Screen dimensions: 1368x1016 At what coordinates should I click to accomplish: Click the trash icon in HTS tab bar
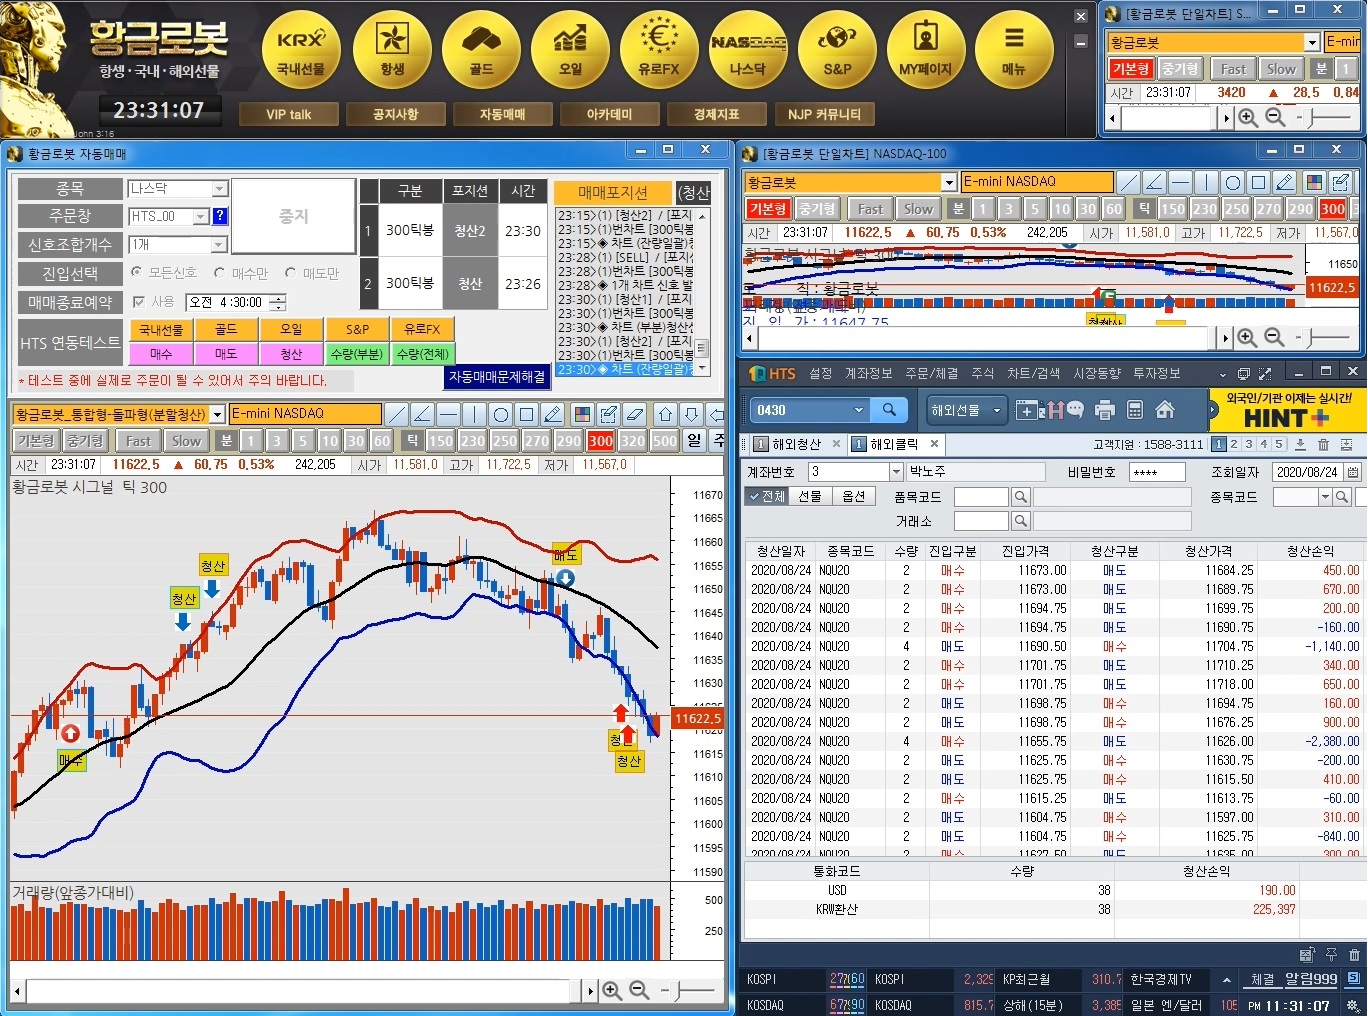(1323, 444)
